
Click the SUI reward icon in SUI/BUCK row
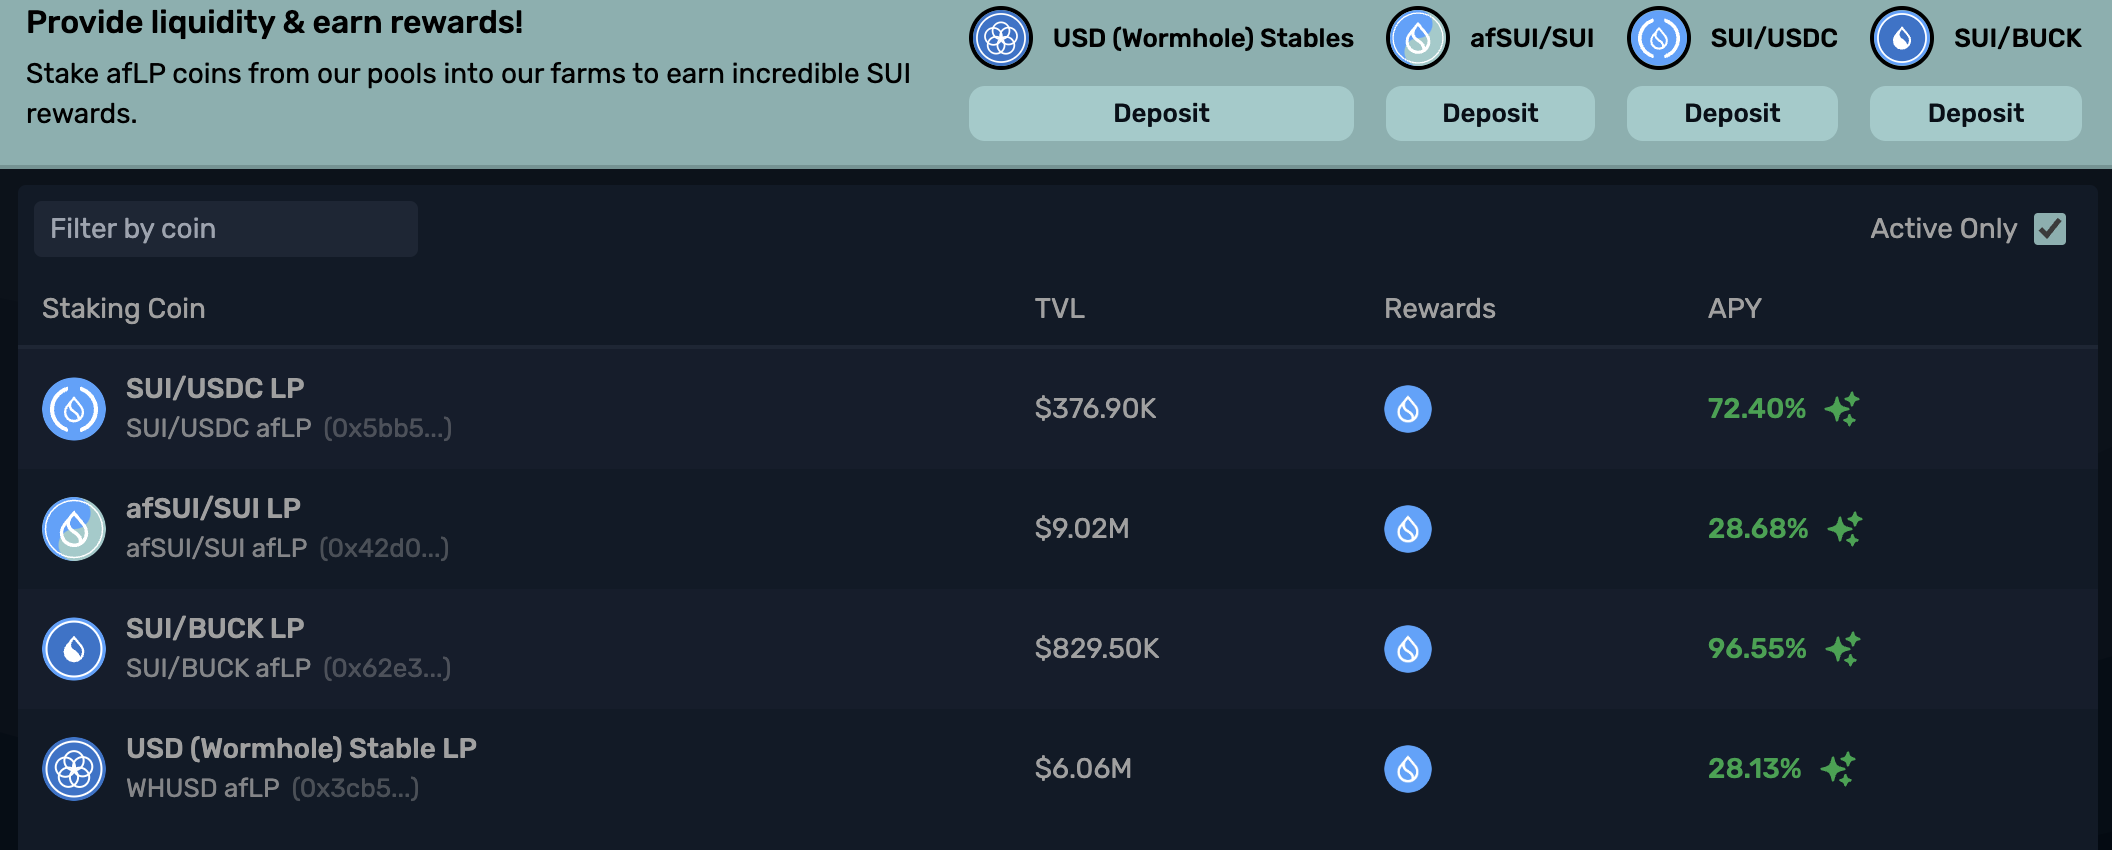1407,649
